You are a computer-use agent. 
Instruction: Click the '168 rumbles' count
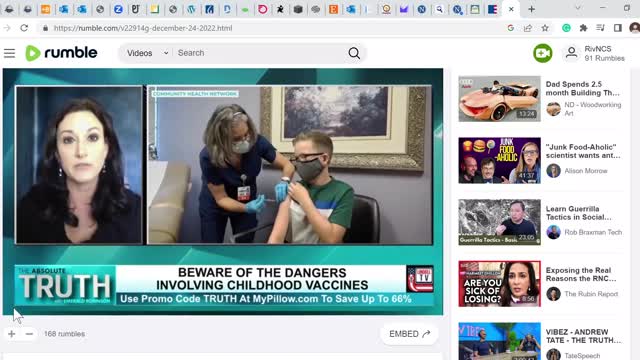(64, 334)
